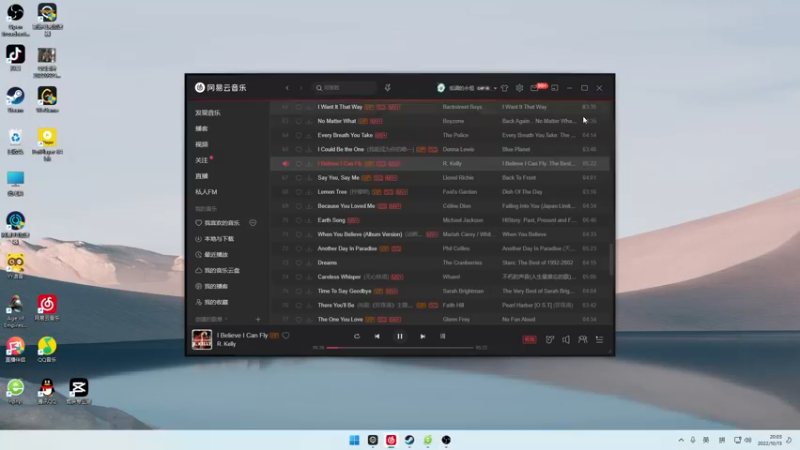Open the skin theme T-shirt icon
Image resolution: width=800 pixels, height=450 pixels.
click(x=505, y=88)
